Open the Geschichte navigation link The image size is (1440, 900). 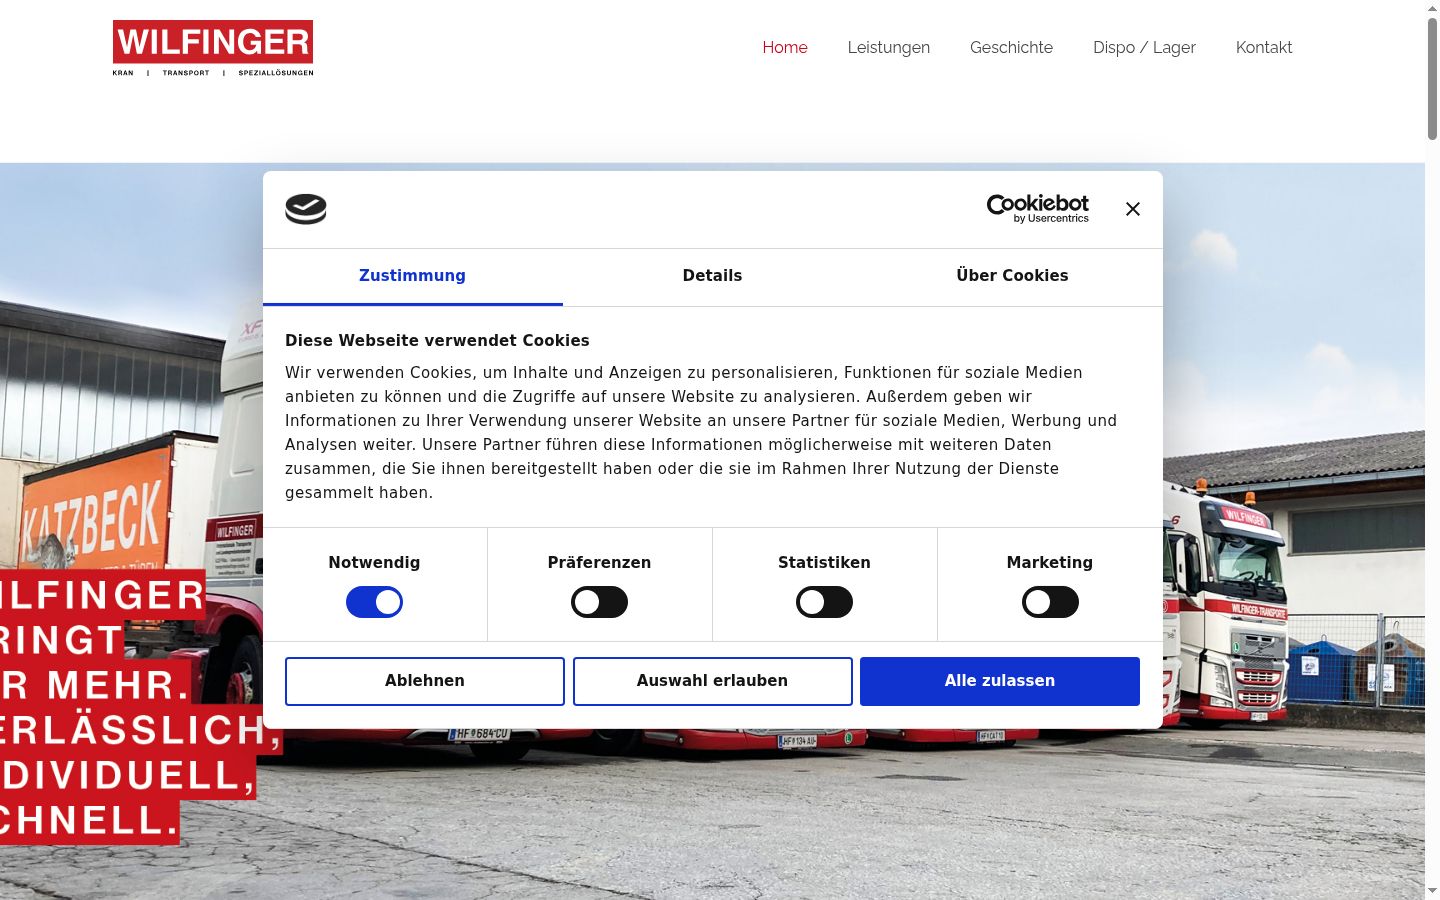[1011, 47]
